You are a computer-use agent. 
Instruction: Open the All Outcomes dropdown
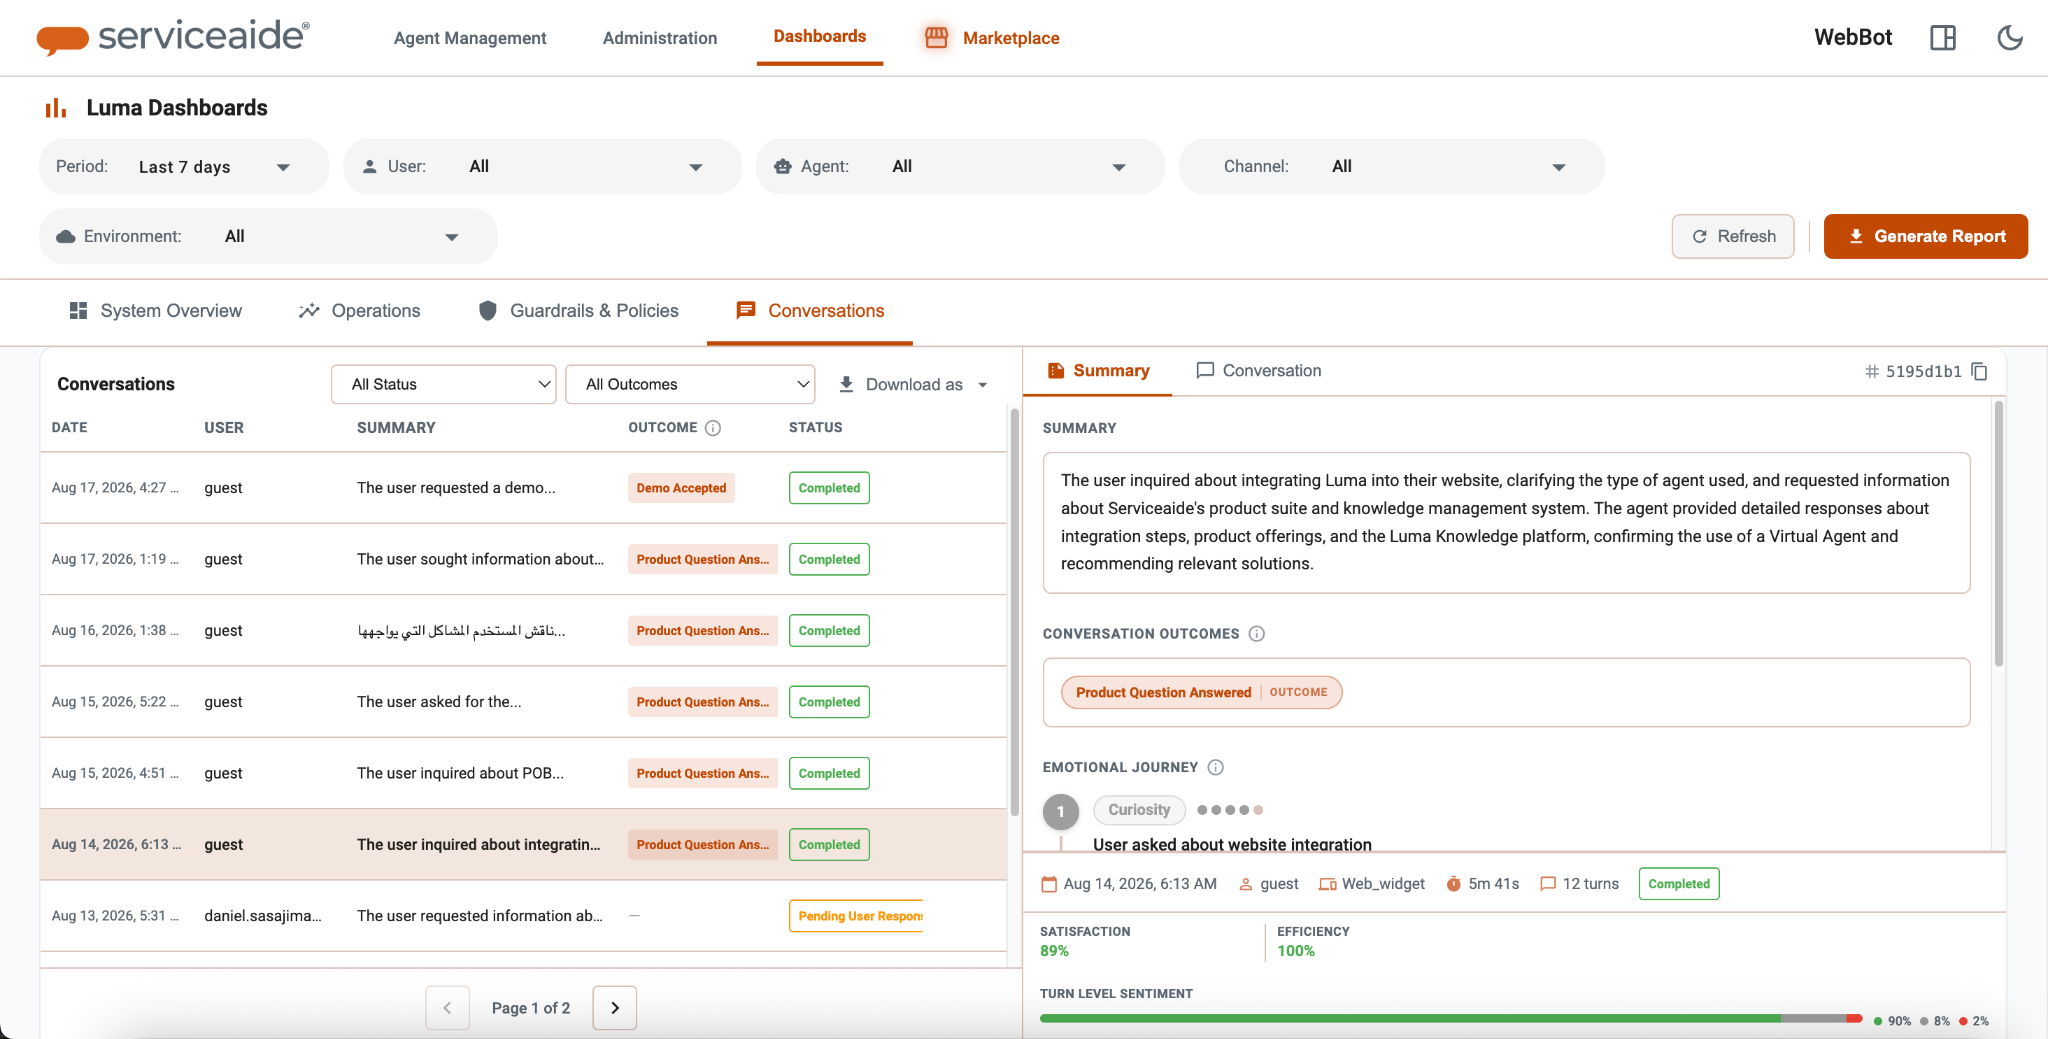[x=690, y=384]
